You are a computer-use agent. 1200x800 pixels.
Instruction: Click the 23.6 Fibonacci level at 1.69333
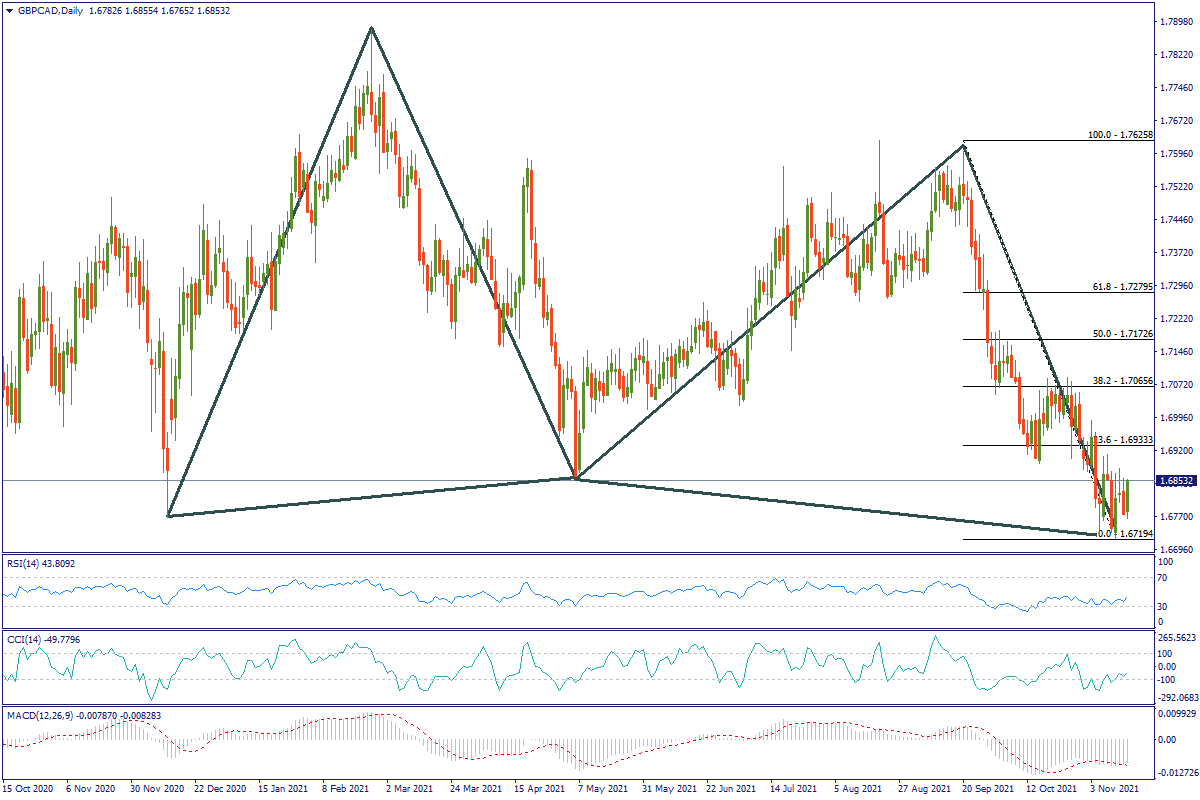1125,440
